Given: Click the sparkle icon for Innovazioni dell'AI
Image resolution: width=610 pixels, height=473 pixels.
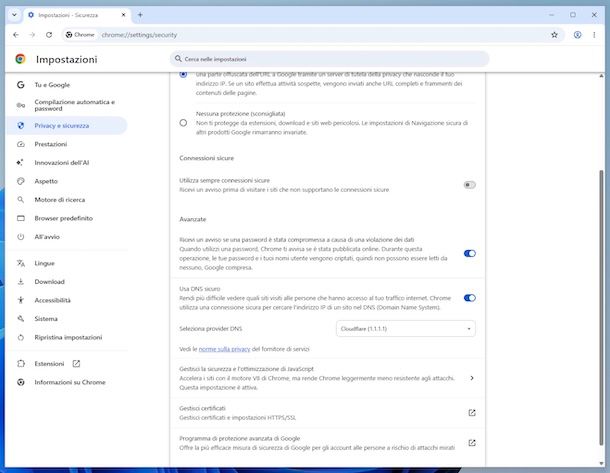Looking at the screenshot, I should click(x=20, y=163).
